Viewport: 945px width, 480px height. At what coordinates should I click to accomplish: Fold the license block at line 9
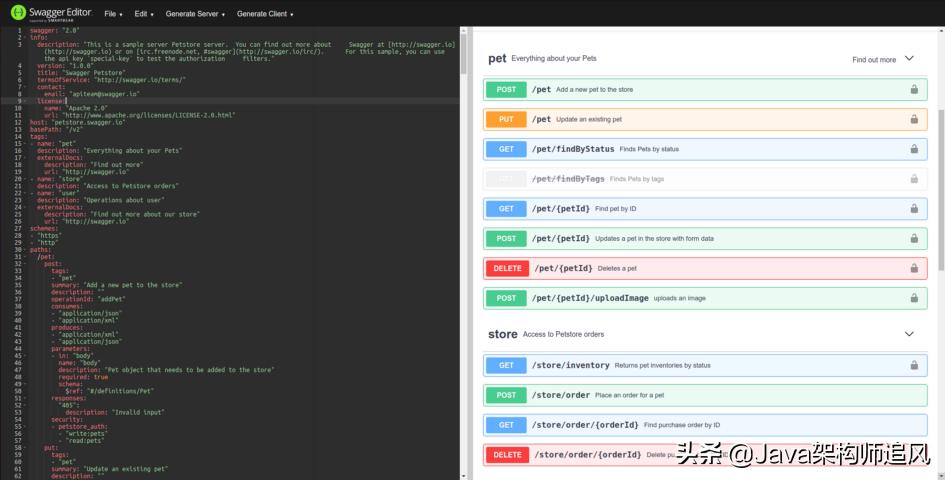pos(27,101)
